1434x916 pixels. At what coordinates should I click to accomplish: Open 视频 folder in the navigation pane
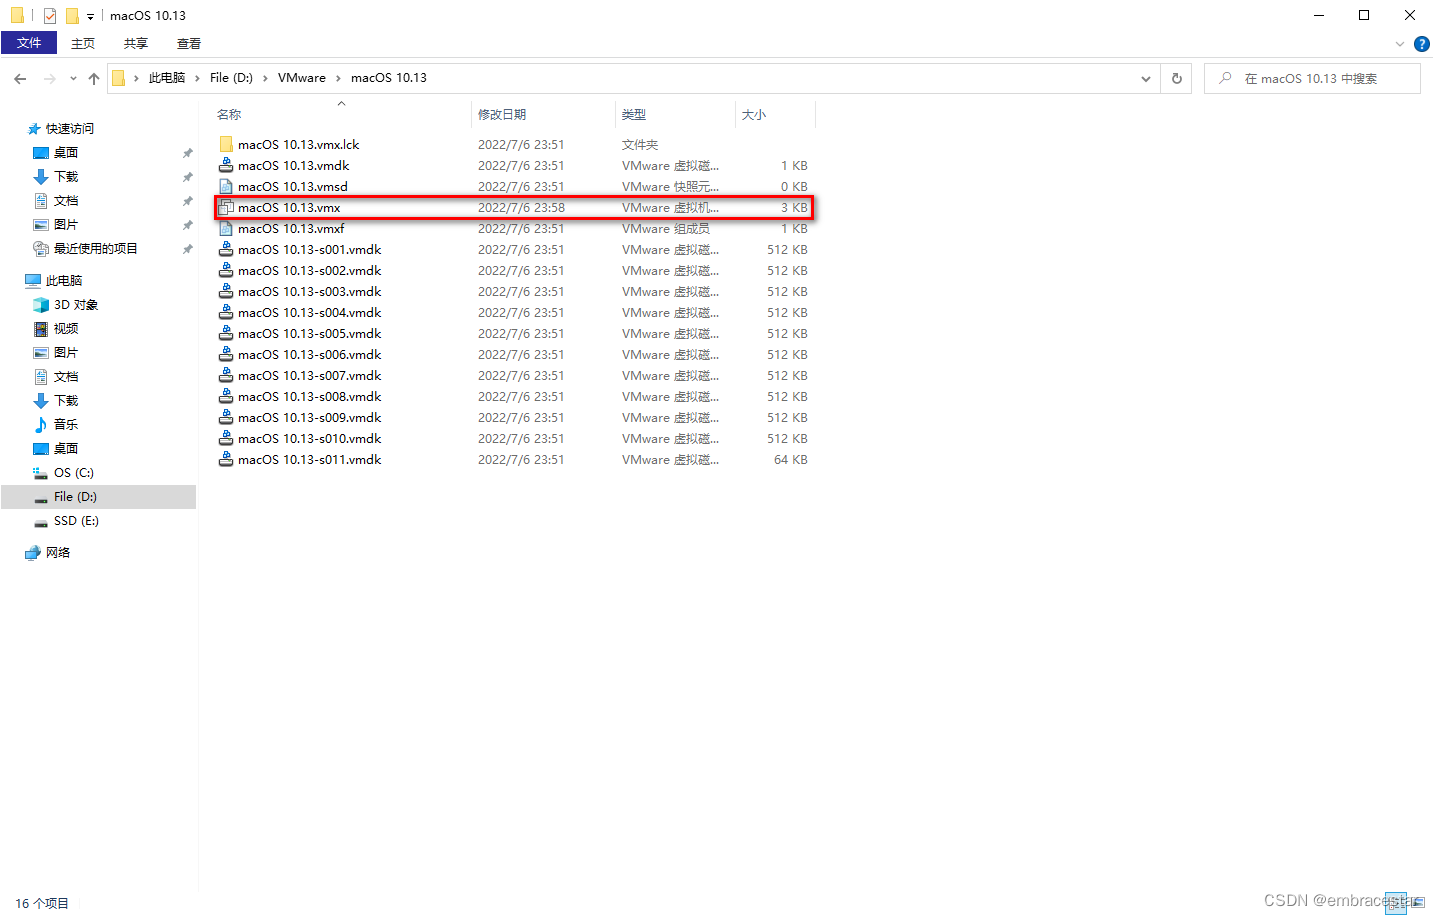[66, 329]
